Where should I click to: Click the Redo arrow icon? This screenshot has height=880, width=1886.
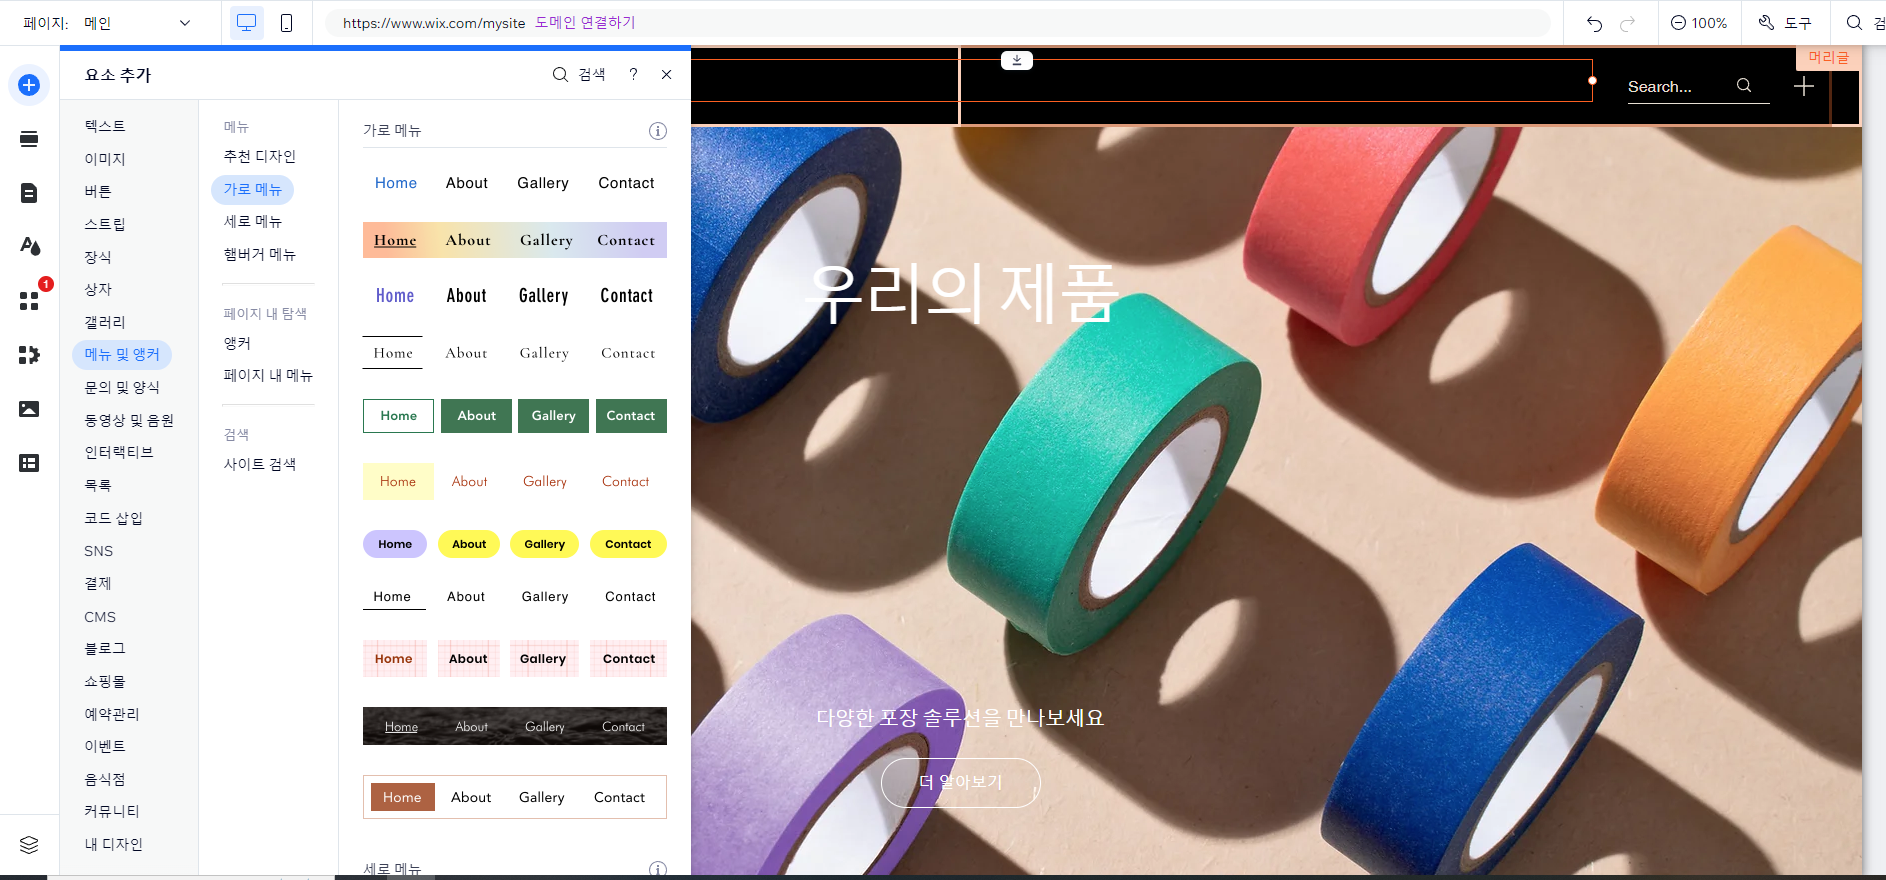coord(1627,23)
